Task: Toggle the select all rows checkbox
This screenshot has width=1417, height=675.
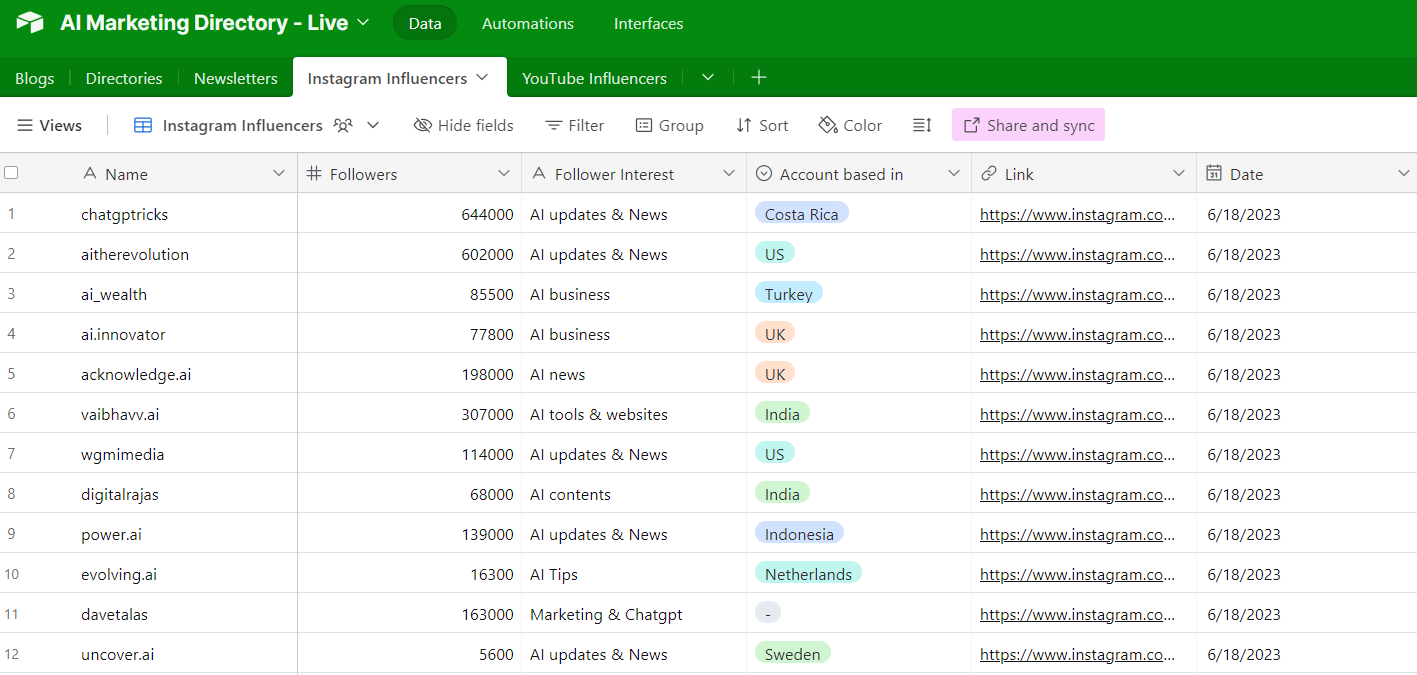Action: click(11, 173)
